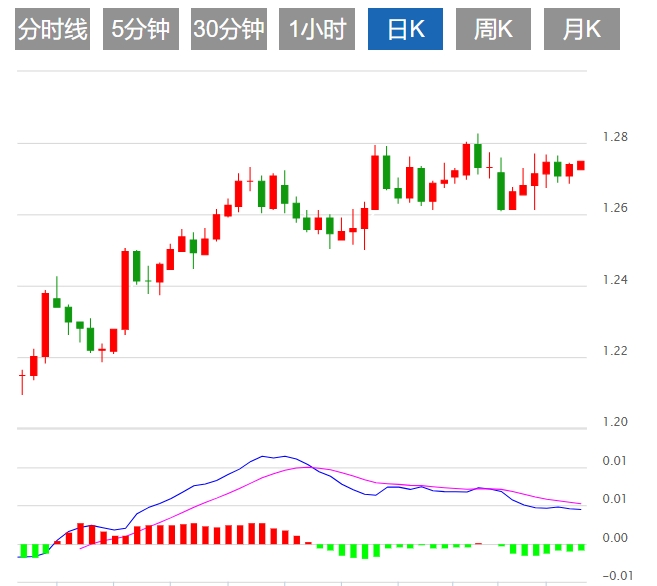Click the -0.01 MACD axis label
Screen dimensions: 657x586
tap(616, 575)
